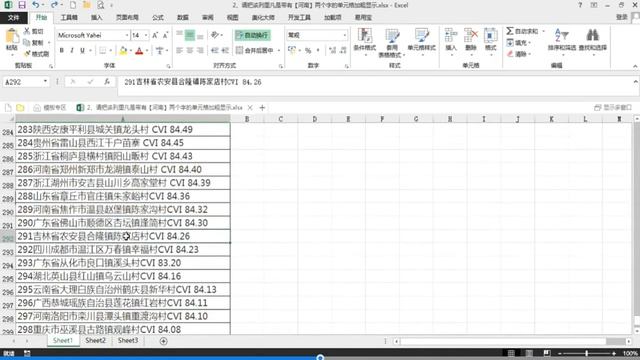640x360 pixels.
Task: Open Cell Styles (单元格样式)
Action: pos(422,41)
